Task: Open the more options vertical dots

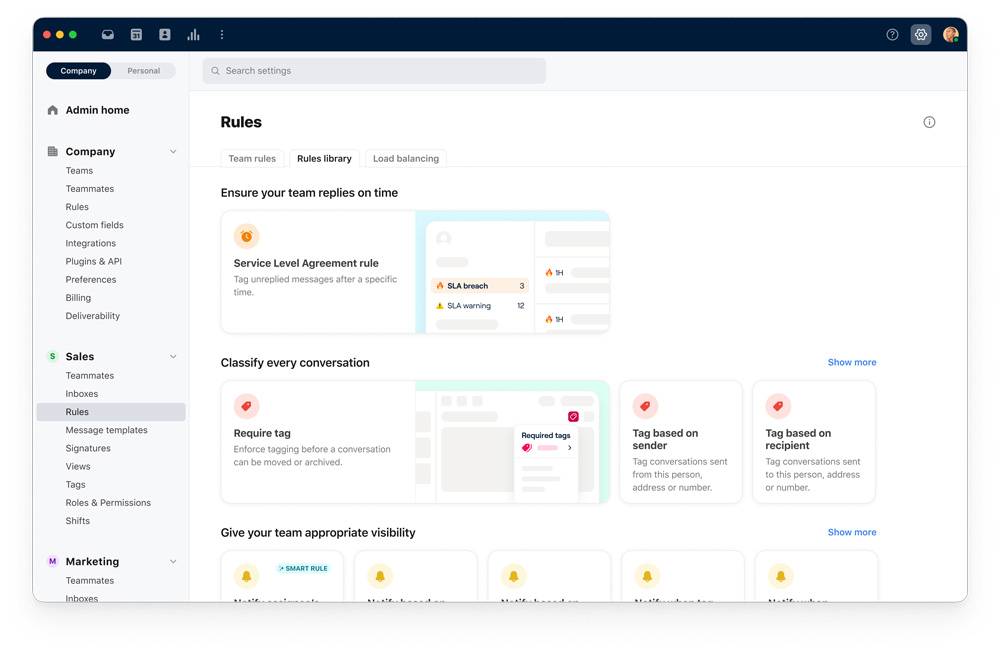Action: pos(222,34)
